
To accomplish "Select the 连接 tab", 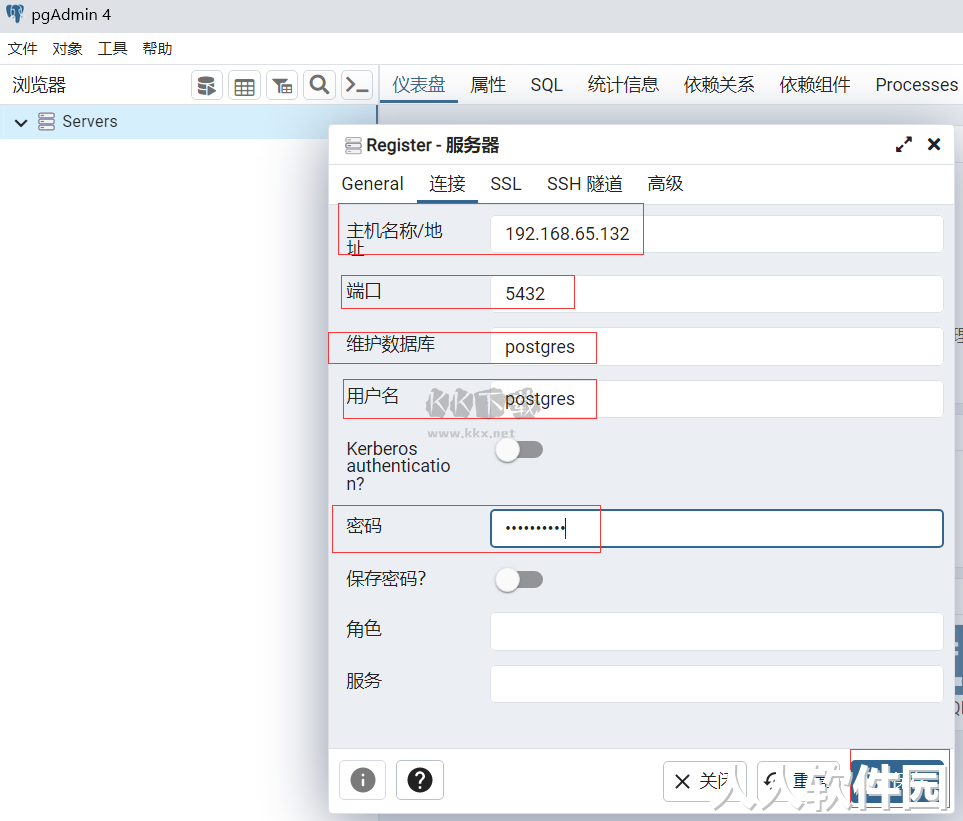I will coord(447,184).
